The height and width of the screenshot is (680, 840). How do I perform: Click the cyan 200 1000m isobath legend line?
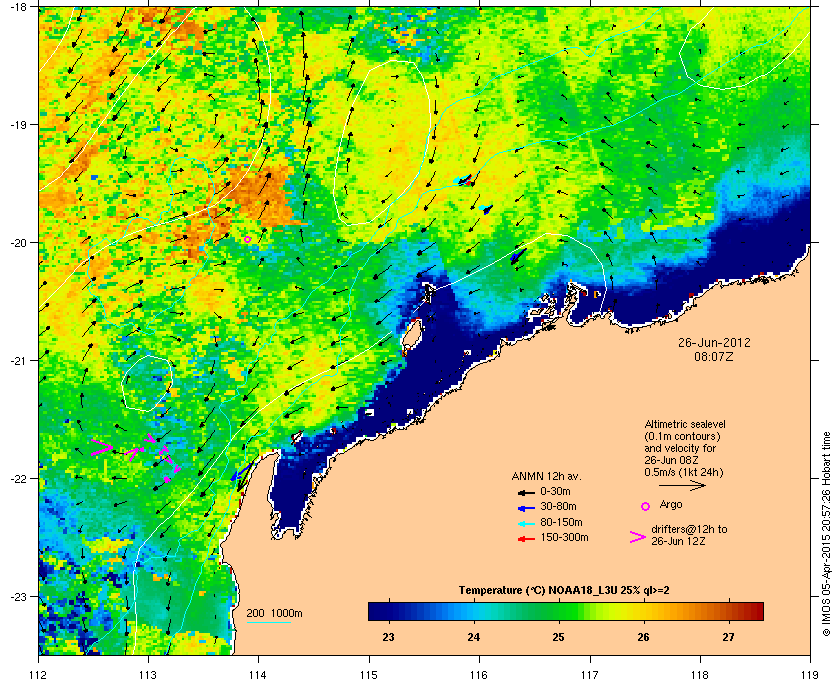[x=268, y=622]
